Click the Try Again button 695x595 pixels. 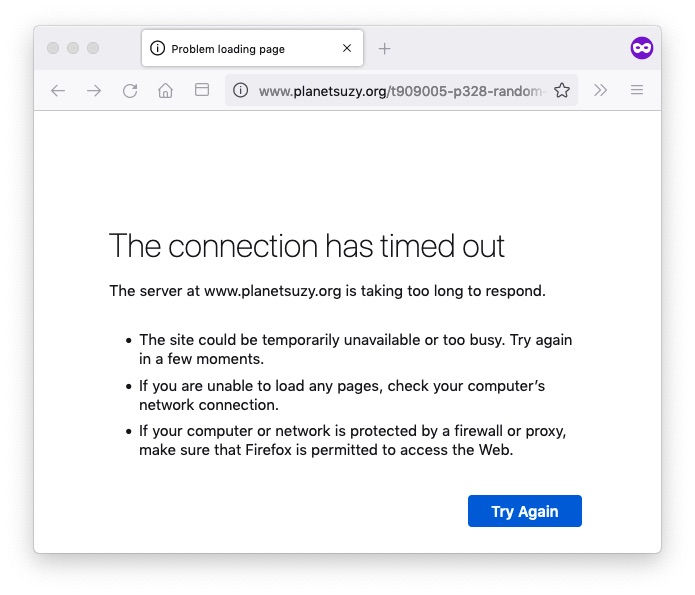(525, 511)
